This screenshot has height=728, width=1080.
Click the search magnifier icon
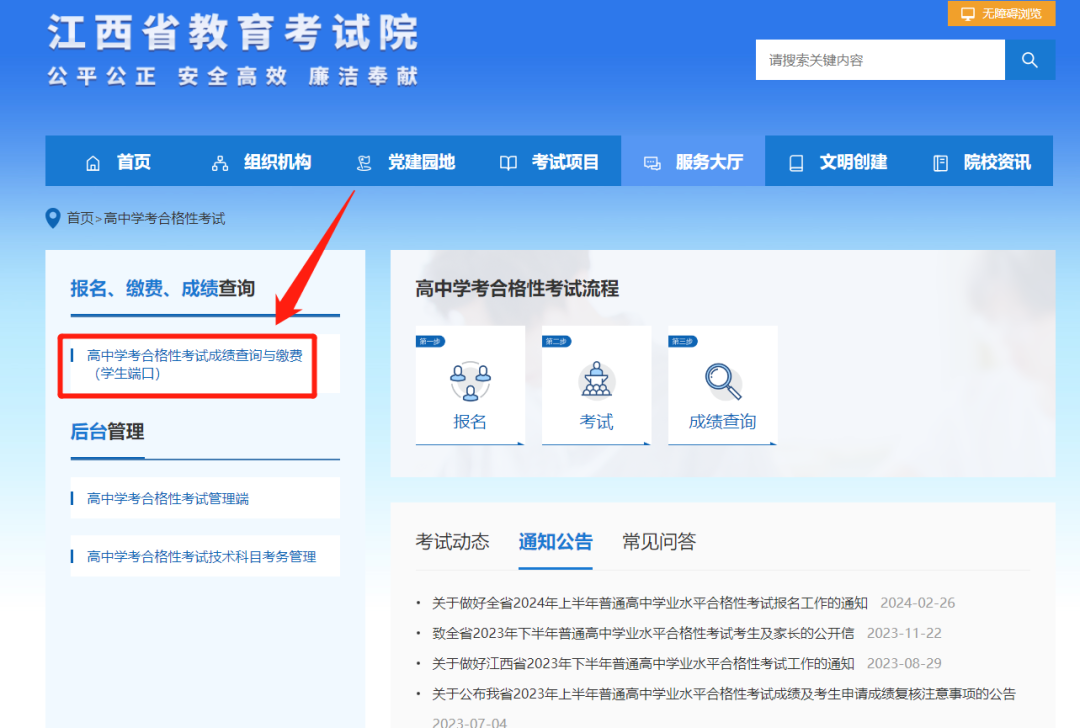point(1029,60)
